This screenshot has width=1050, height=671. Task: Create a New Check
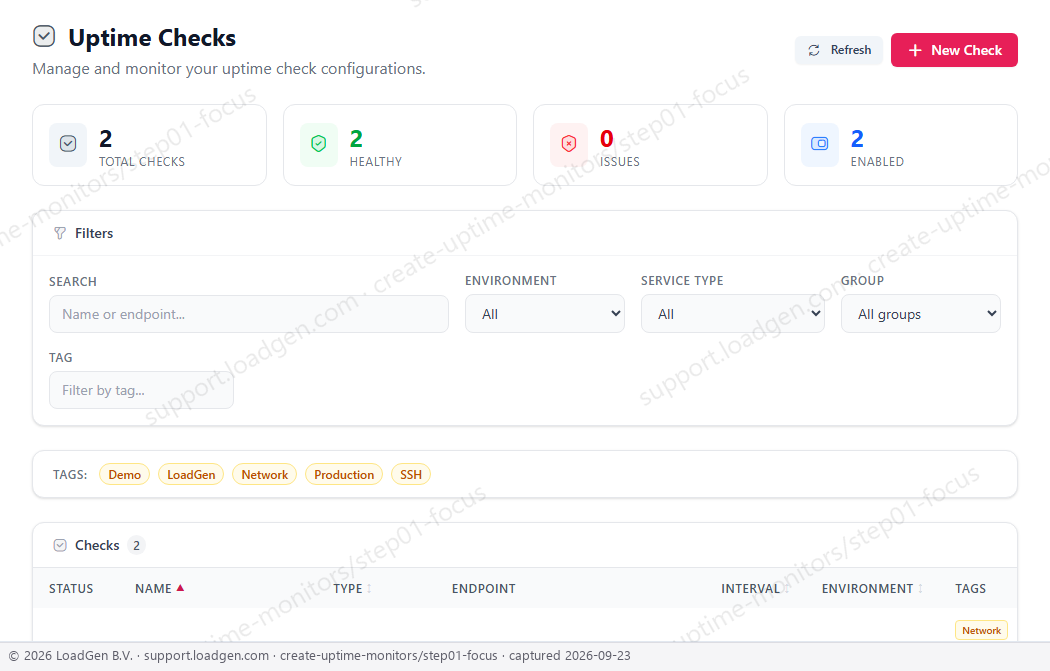pyautogui.click(x=954, y=50)
